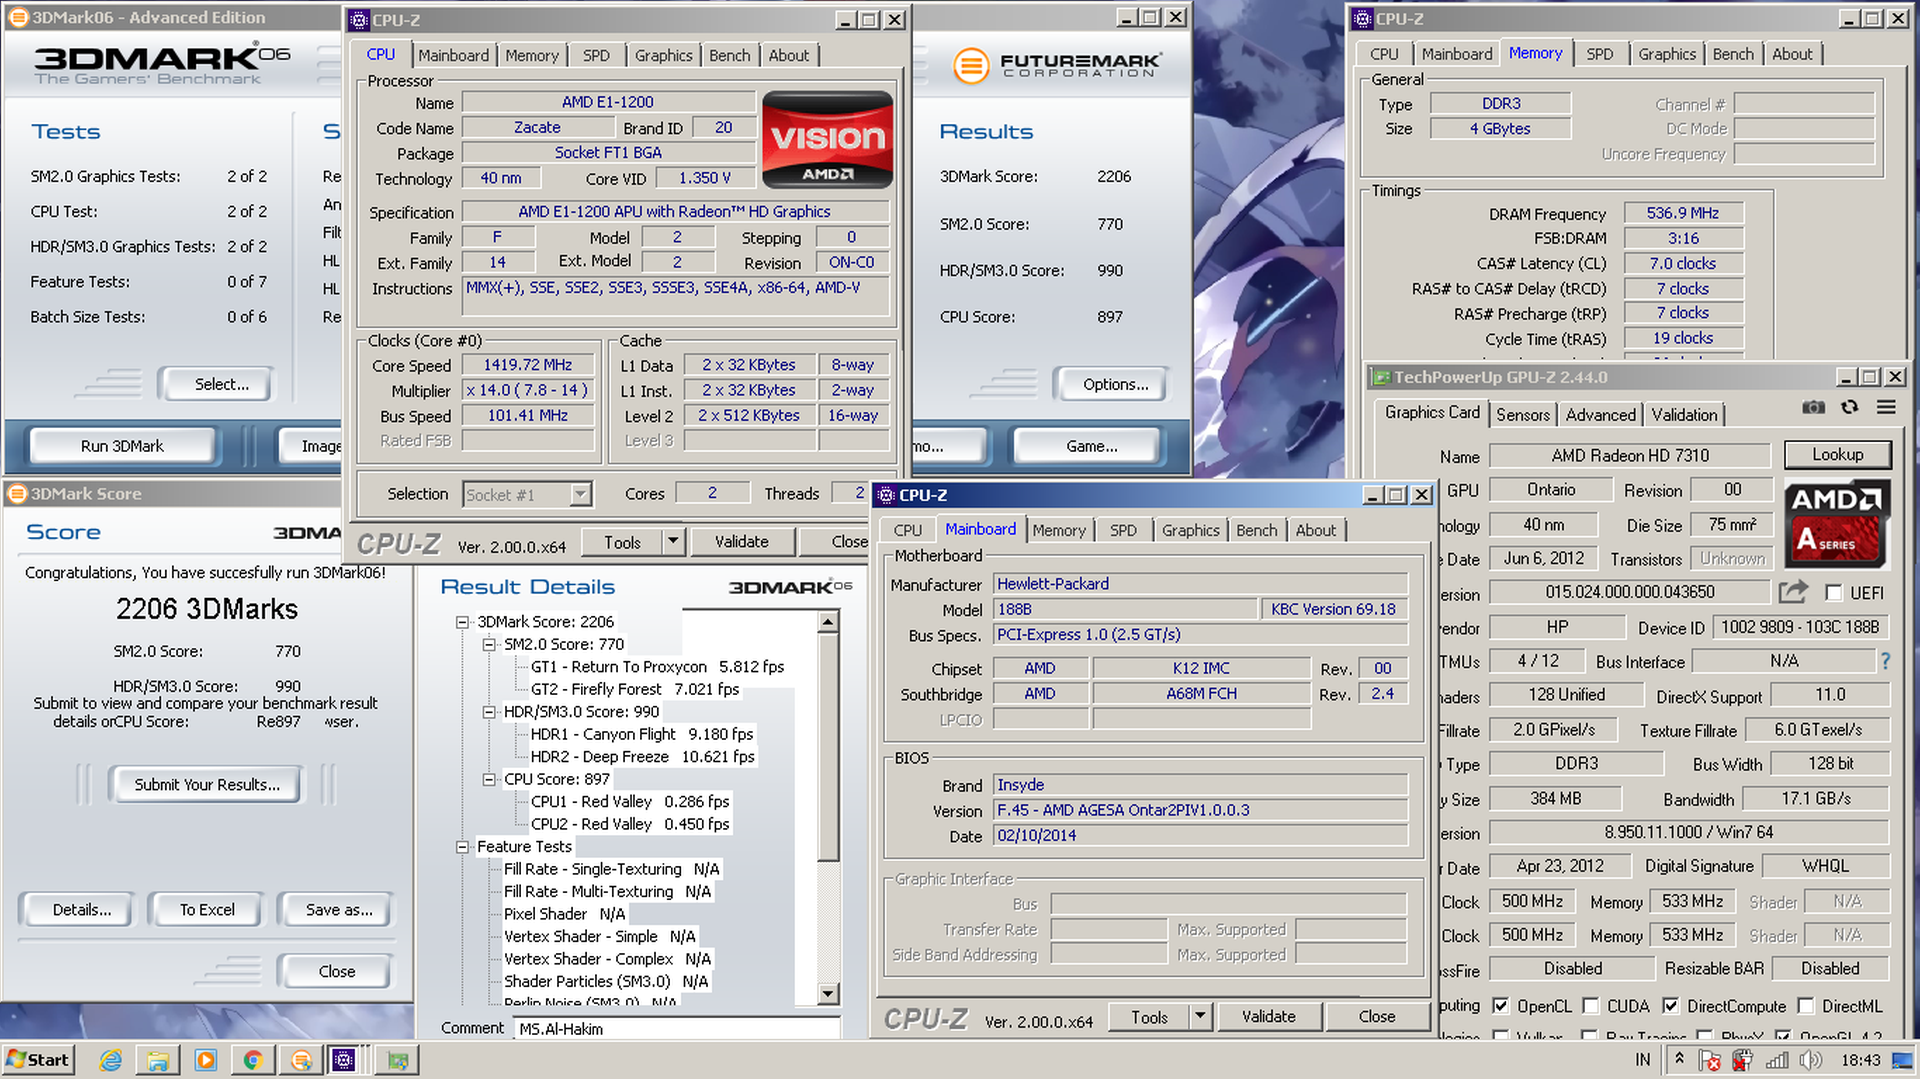Open Action Center flag tray icon
1920x1079 pixels.
coord(1709,1060)
